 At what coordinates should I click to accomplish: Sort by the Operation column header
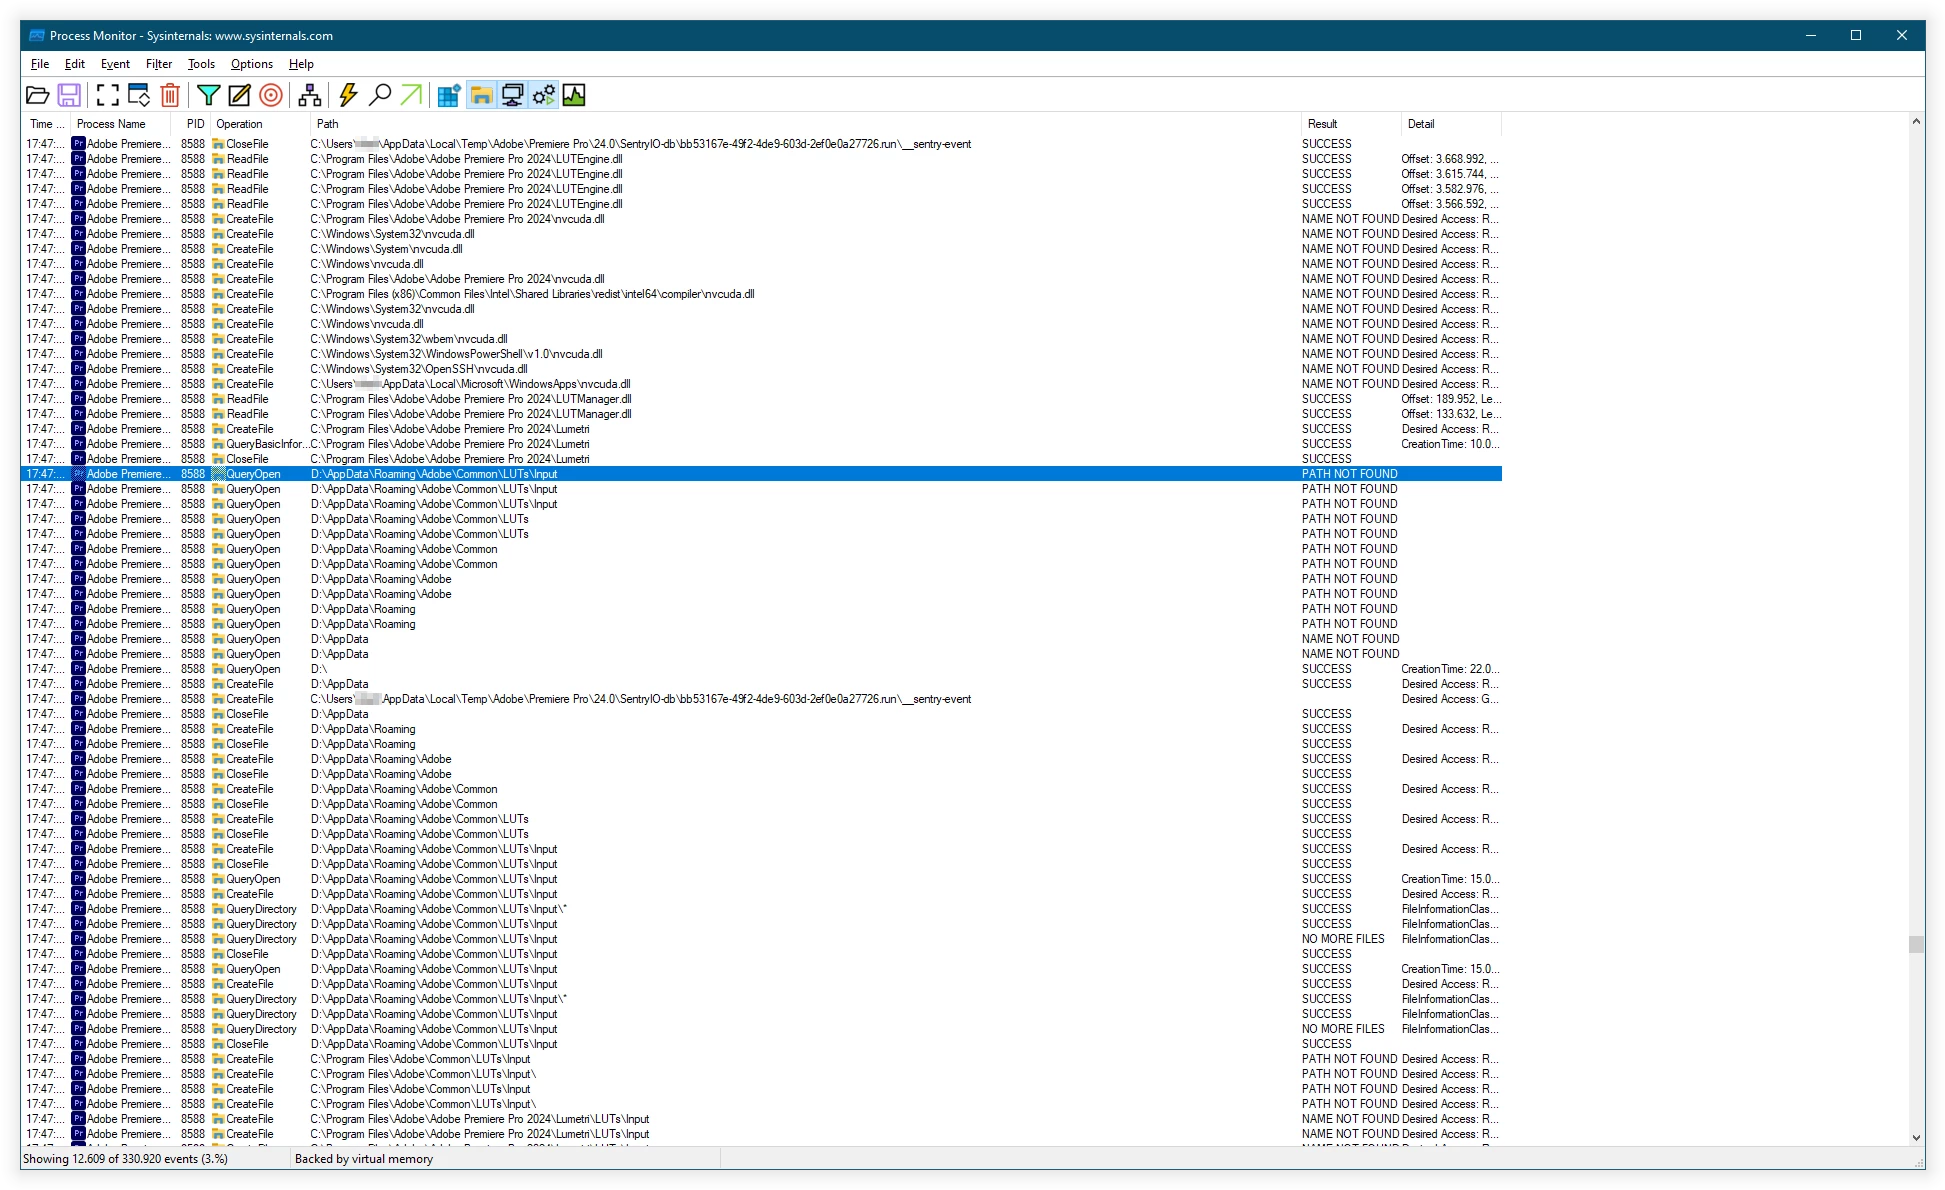[240, 124]
